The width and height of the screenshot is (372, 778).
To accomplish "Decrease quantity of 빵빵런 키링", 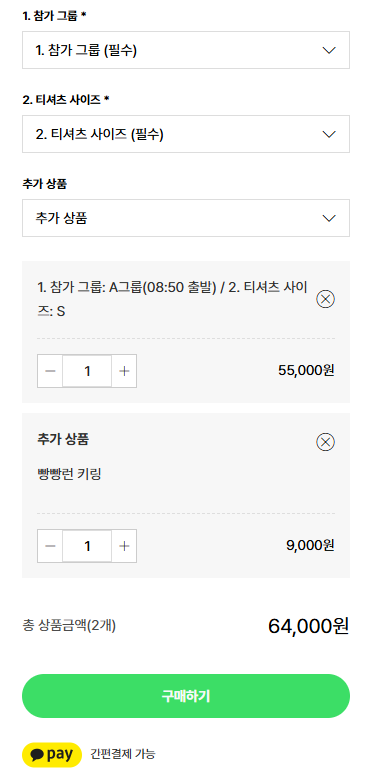I will click(50, 546).
